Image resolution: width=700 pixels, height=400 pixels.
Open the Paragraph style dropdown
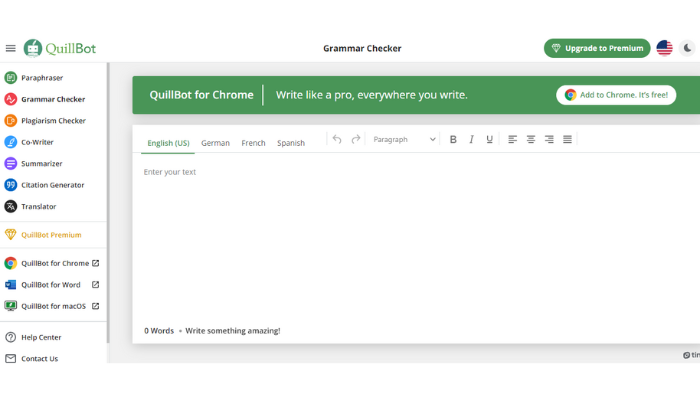point(404,139)
